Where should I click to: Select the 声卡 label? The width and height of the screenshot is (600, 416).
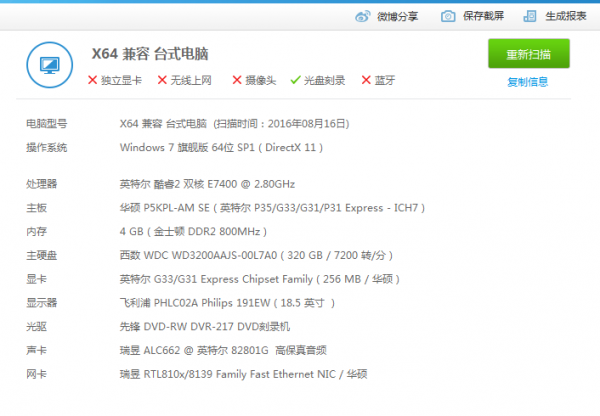tap(36, 350)
